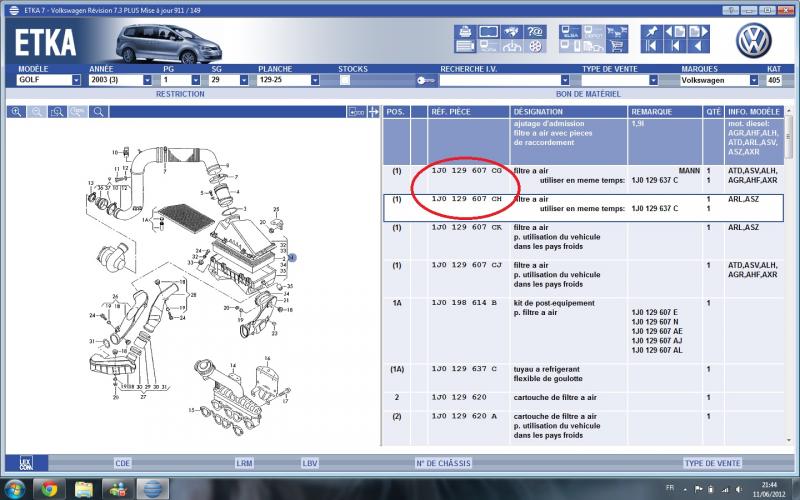Click the blank screen frame icon
Viewport: 800px width, 500px height.
click(x=489, y=32)
